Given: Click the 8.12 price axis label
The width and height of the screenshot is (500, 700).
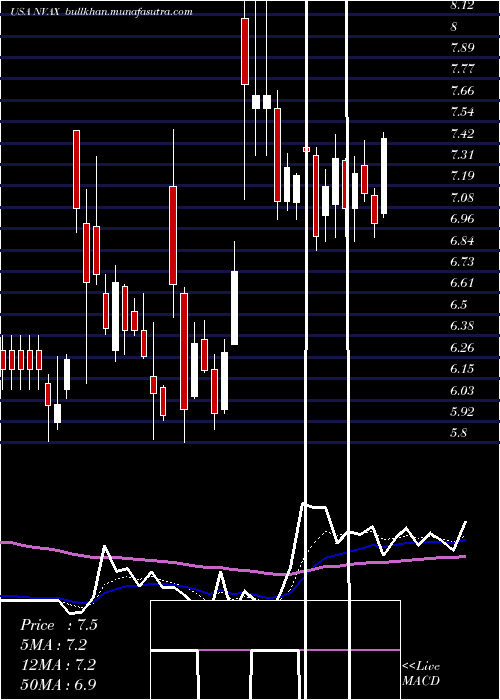Looking at the screenshot, I should coord(462,5).
